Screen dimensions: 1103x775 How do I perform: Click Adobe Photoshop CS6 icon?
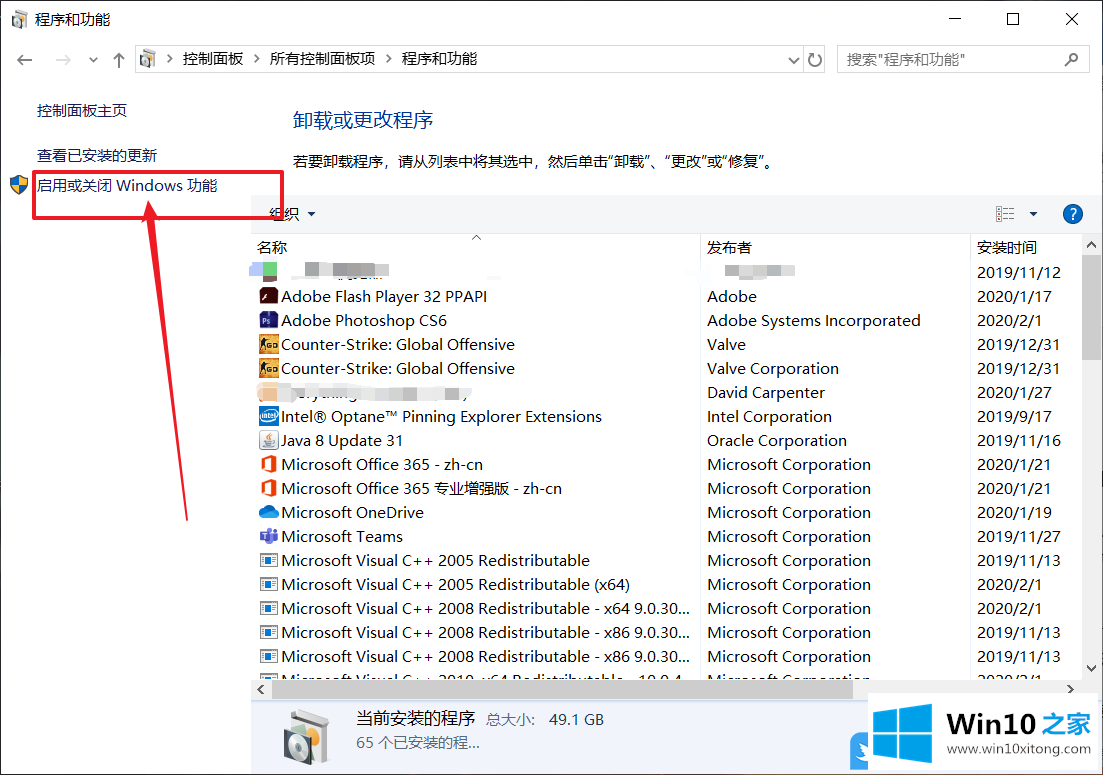pyautogui.click(x=269, y=320)
